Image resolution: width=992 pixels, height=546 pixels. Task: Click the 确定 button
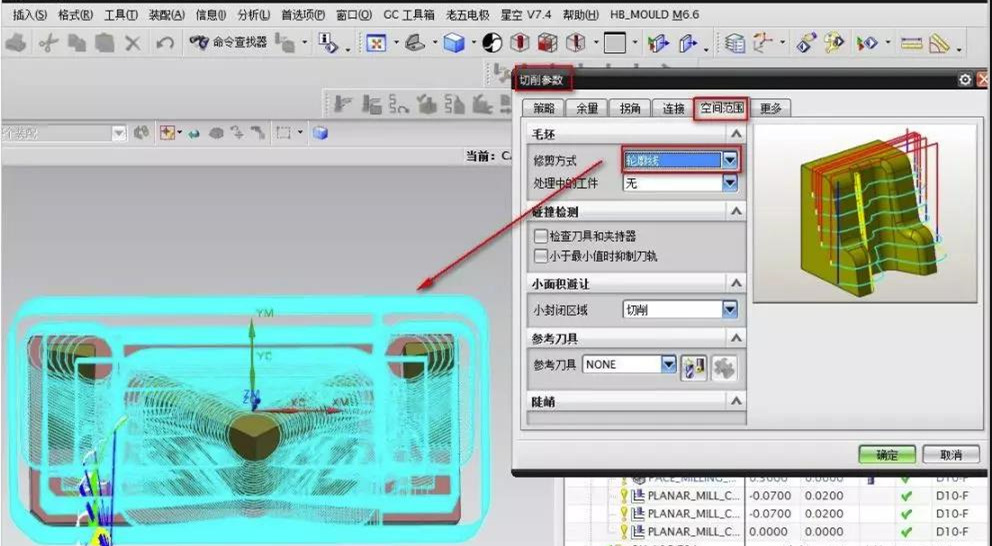[x=886, y=455]
